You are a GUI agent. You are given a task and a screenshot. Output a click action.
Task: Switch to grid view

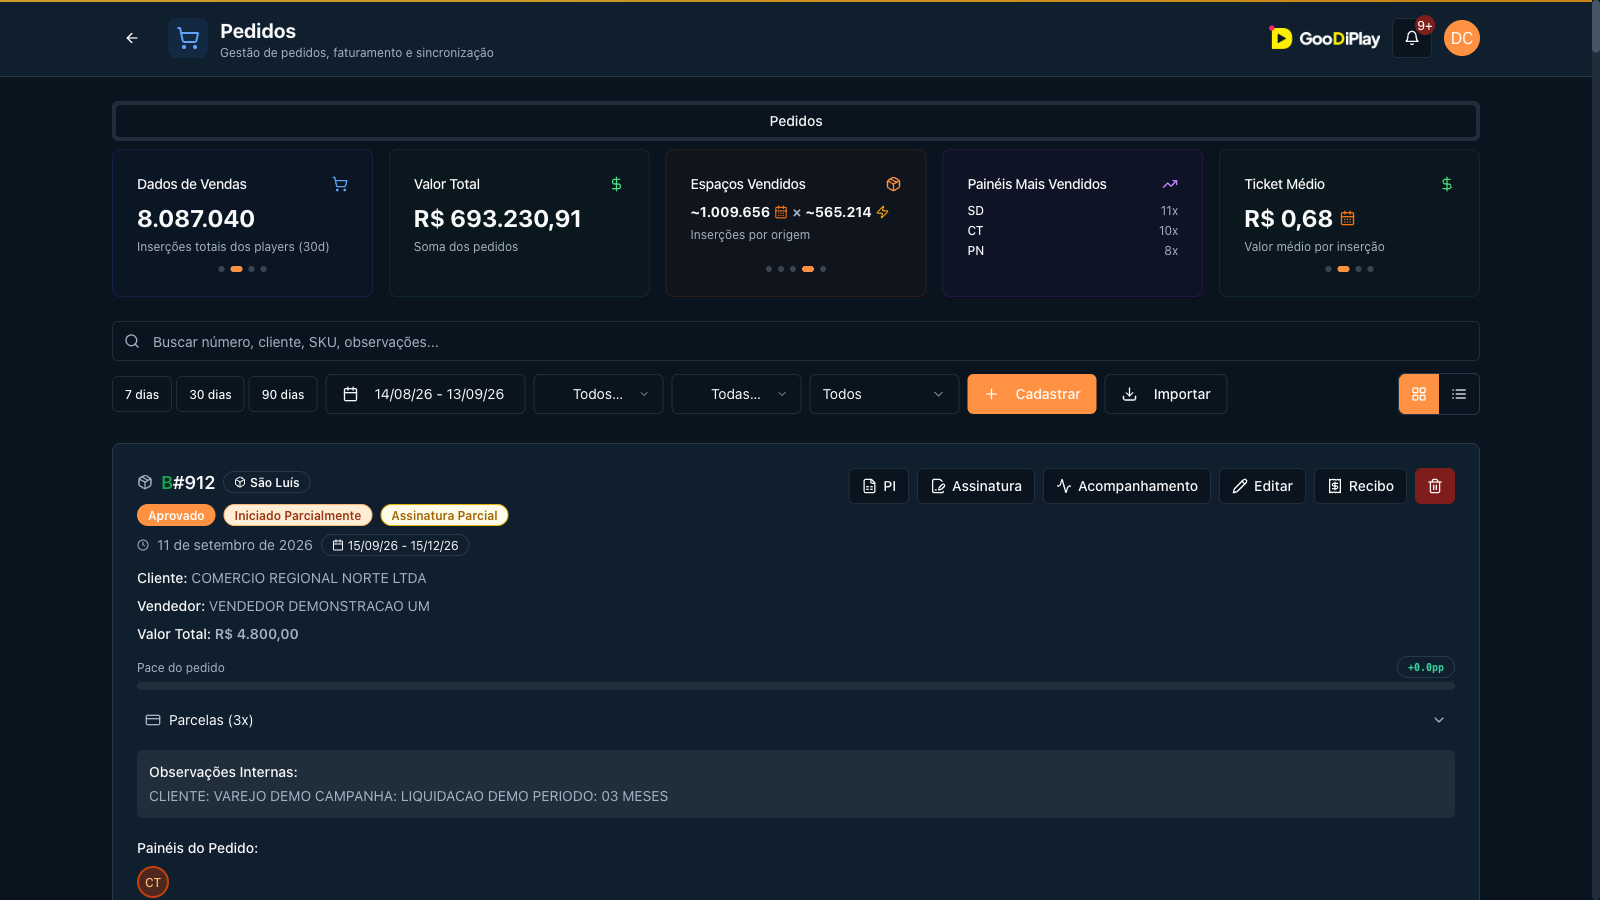pos(1419,394)
